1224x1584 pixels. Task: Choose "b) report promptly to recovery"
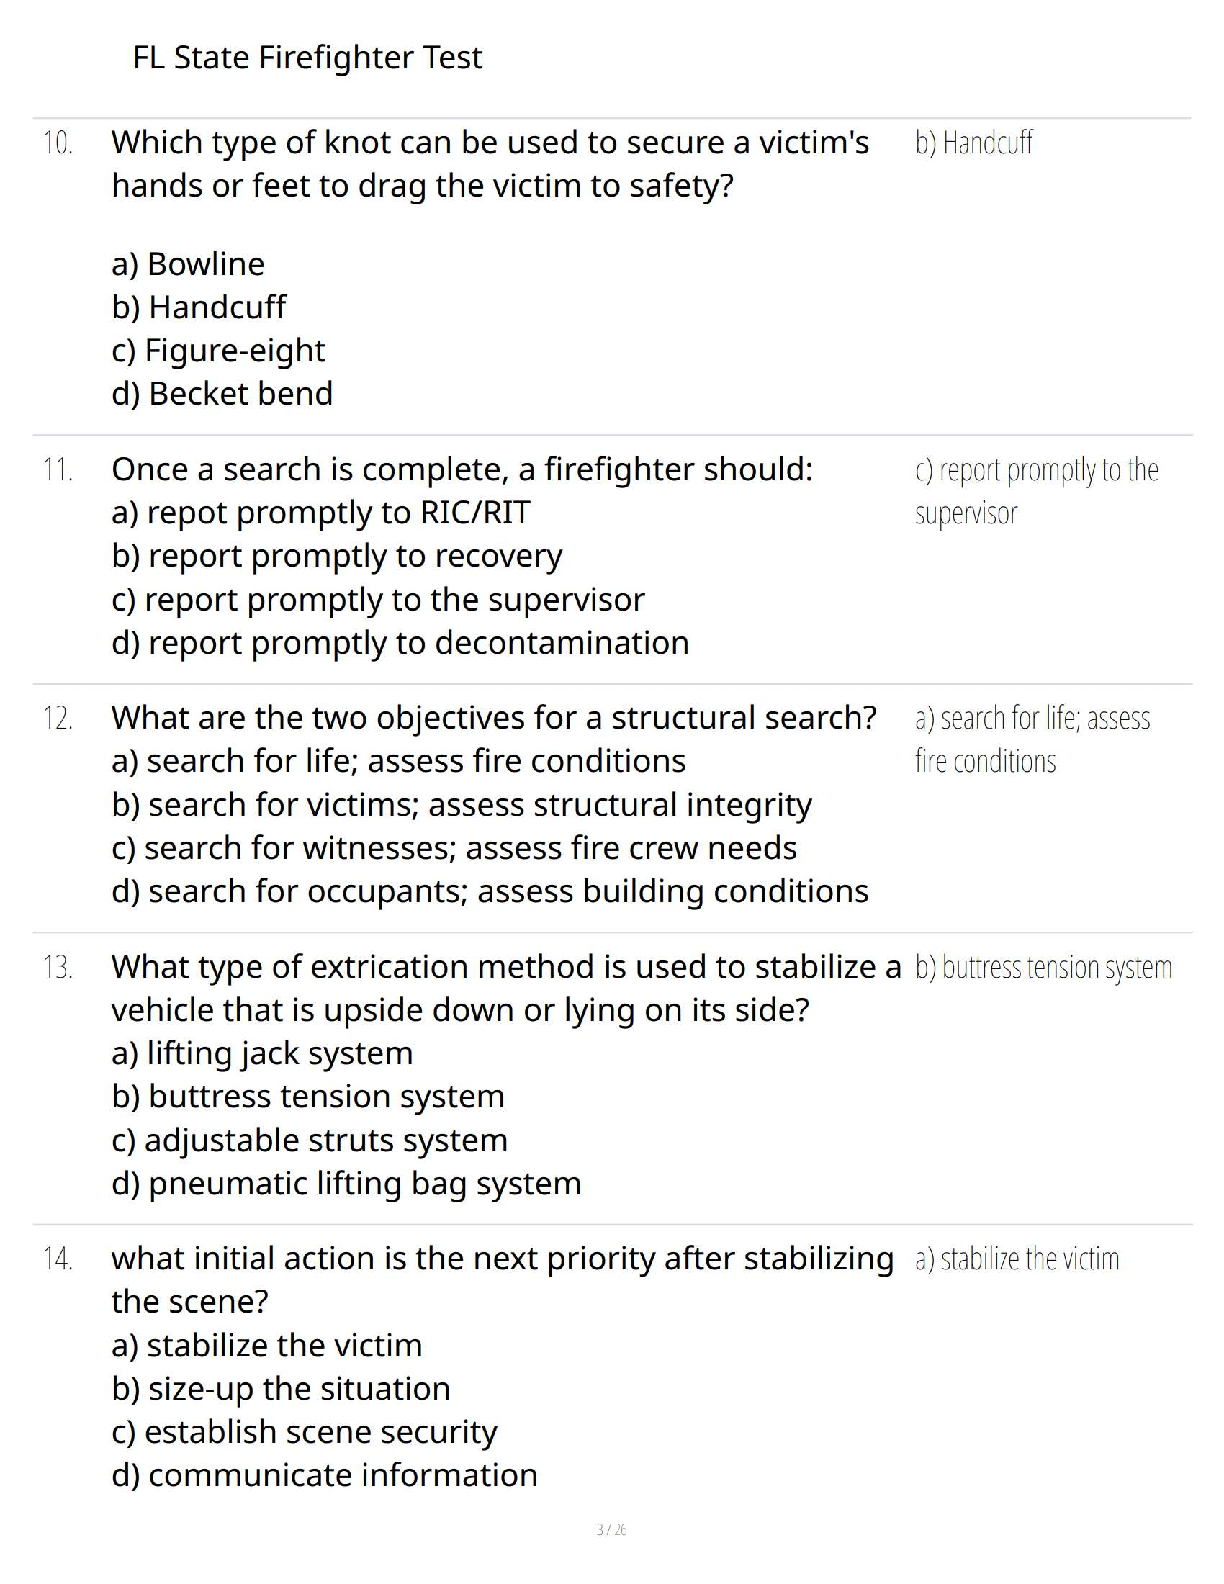point(337,556)
